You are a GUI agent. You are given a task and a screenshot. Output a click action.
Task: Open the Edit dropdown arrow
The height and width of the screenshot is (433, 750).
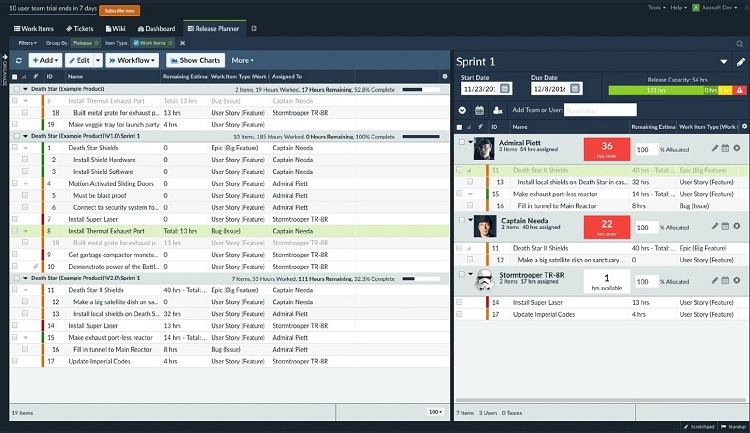click(98, 61)
